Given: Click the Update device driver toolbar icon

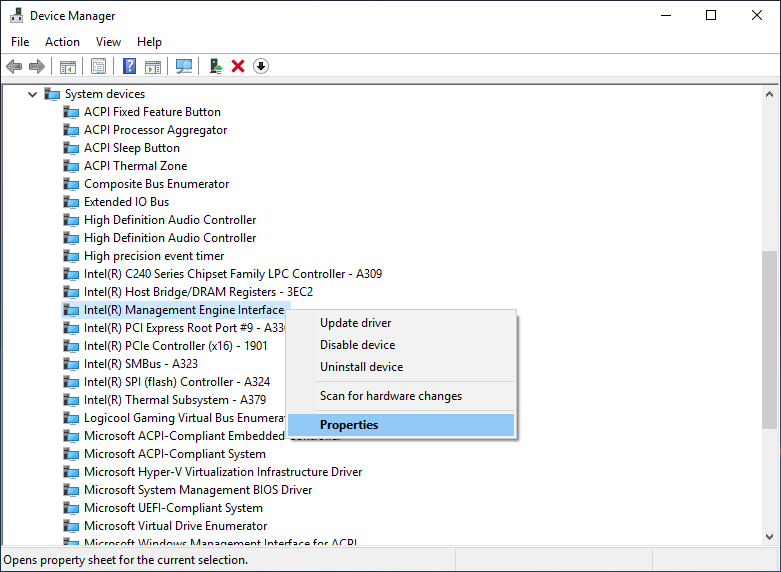Looking at the screenshot, I should tap(216, 66).
